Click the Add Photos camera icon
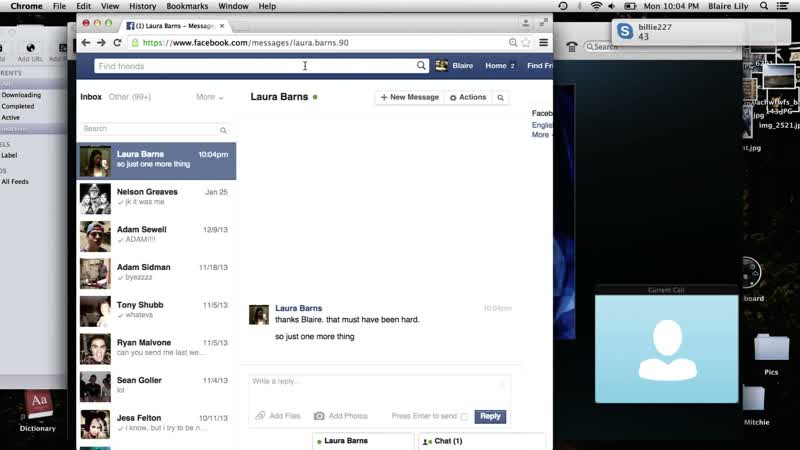800x450 pixels. pyautogui.click(x=319, y=416)
